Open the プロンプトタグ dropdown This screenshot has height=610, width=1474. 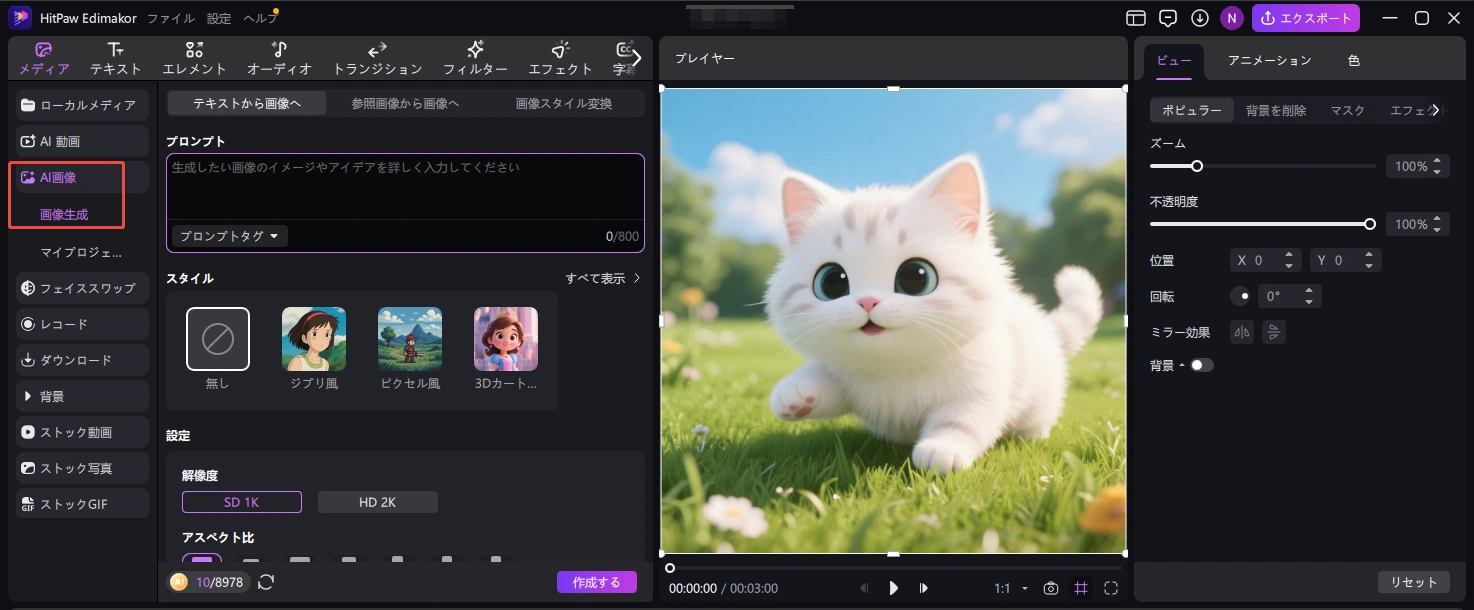[x=230, y=236]
